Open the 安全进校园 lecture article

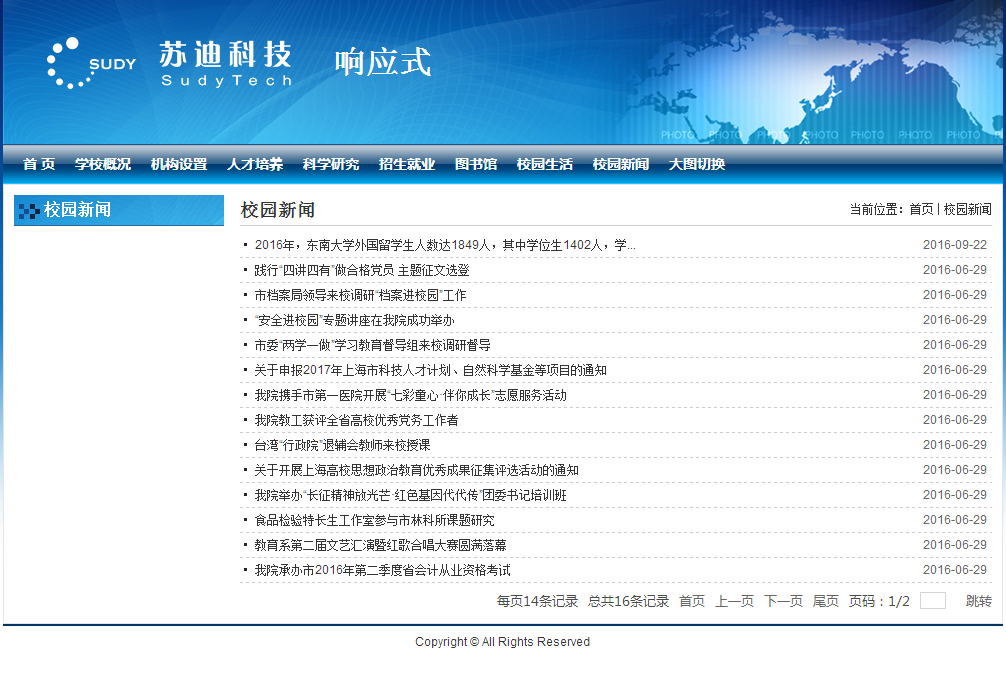(355, 320)
